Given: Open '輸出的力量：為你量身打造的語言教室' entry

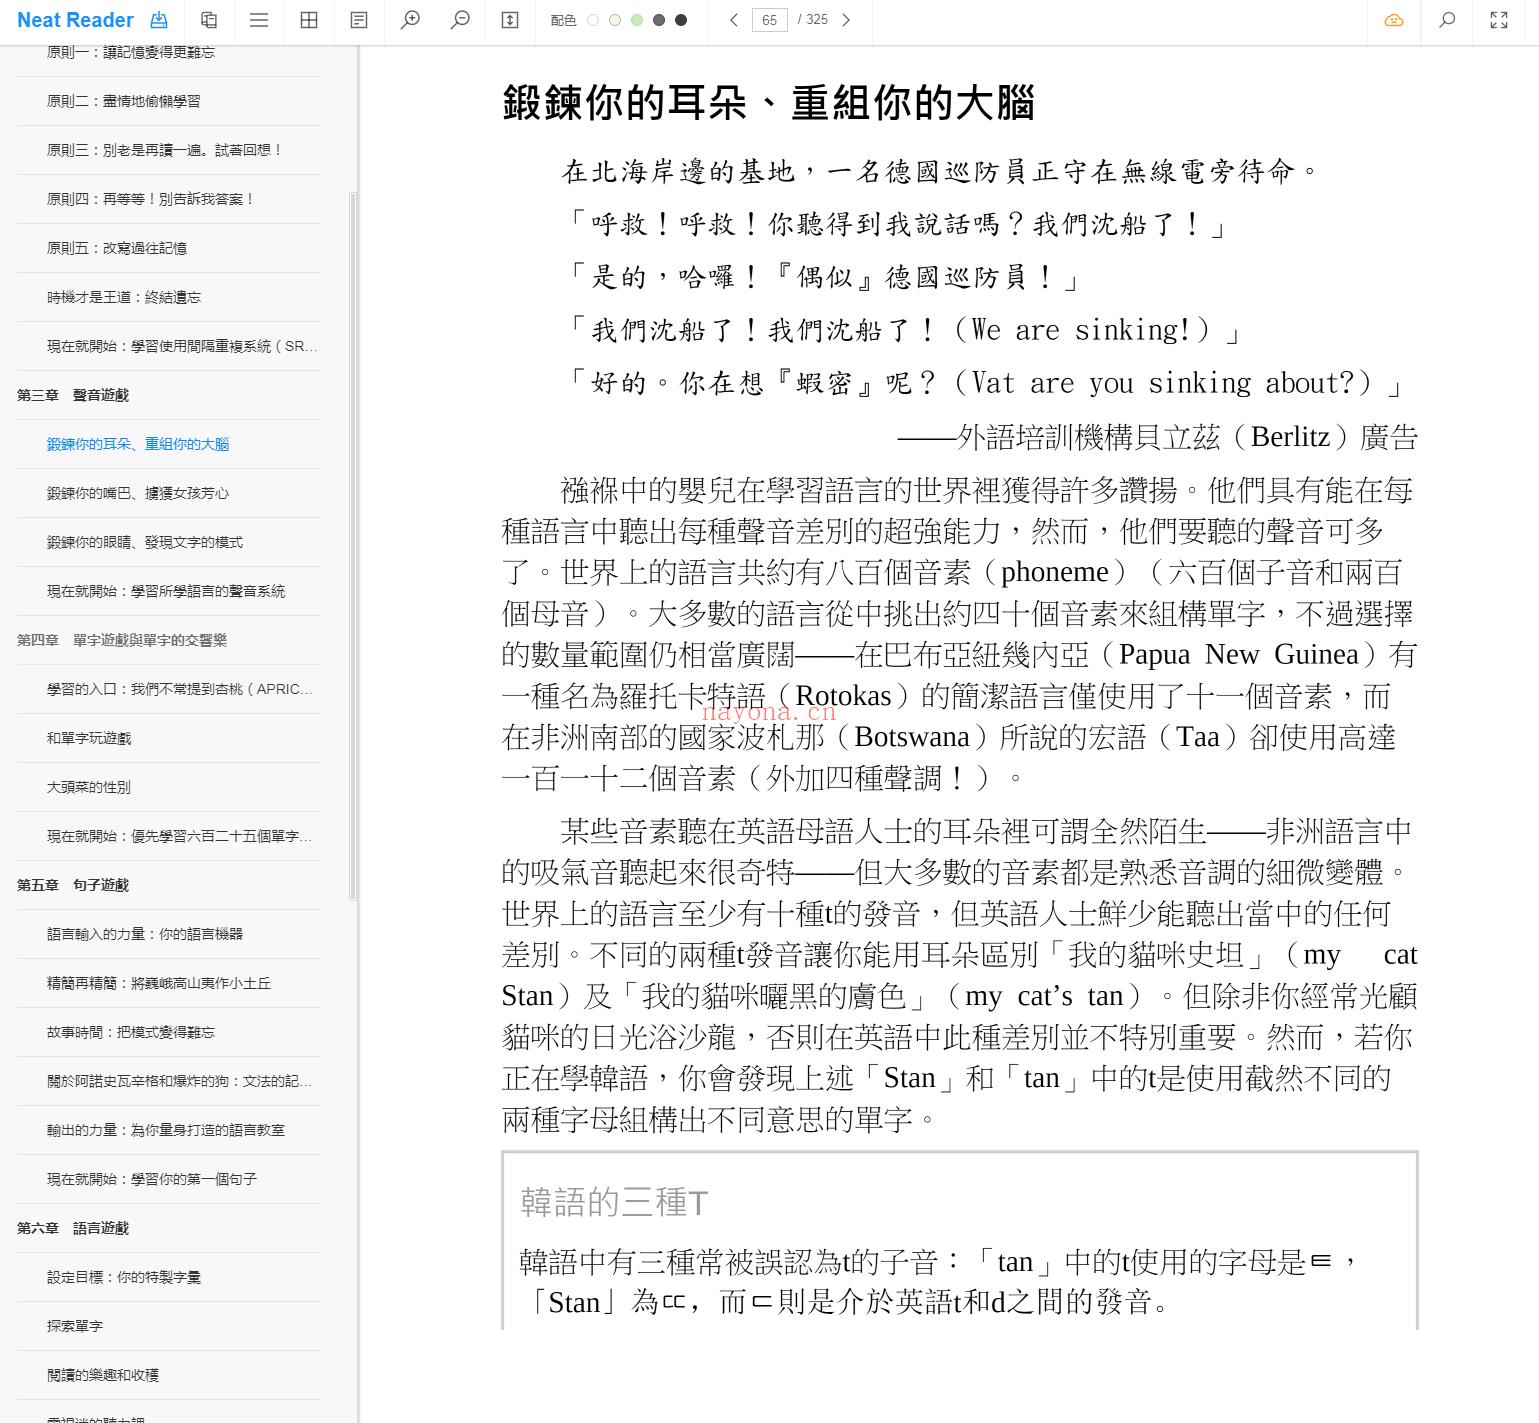Looking at the screenshot, I should (x=166, y=1130).
